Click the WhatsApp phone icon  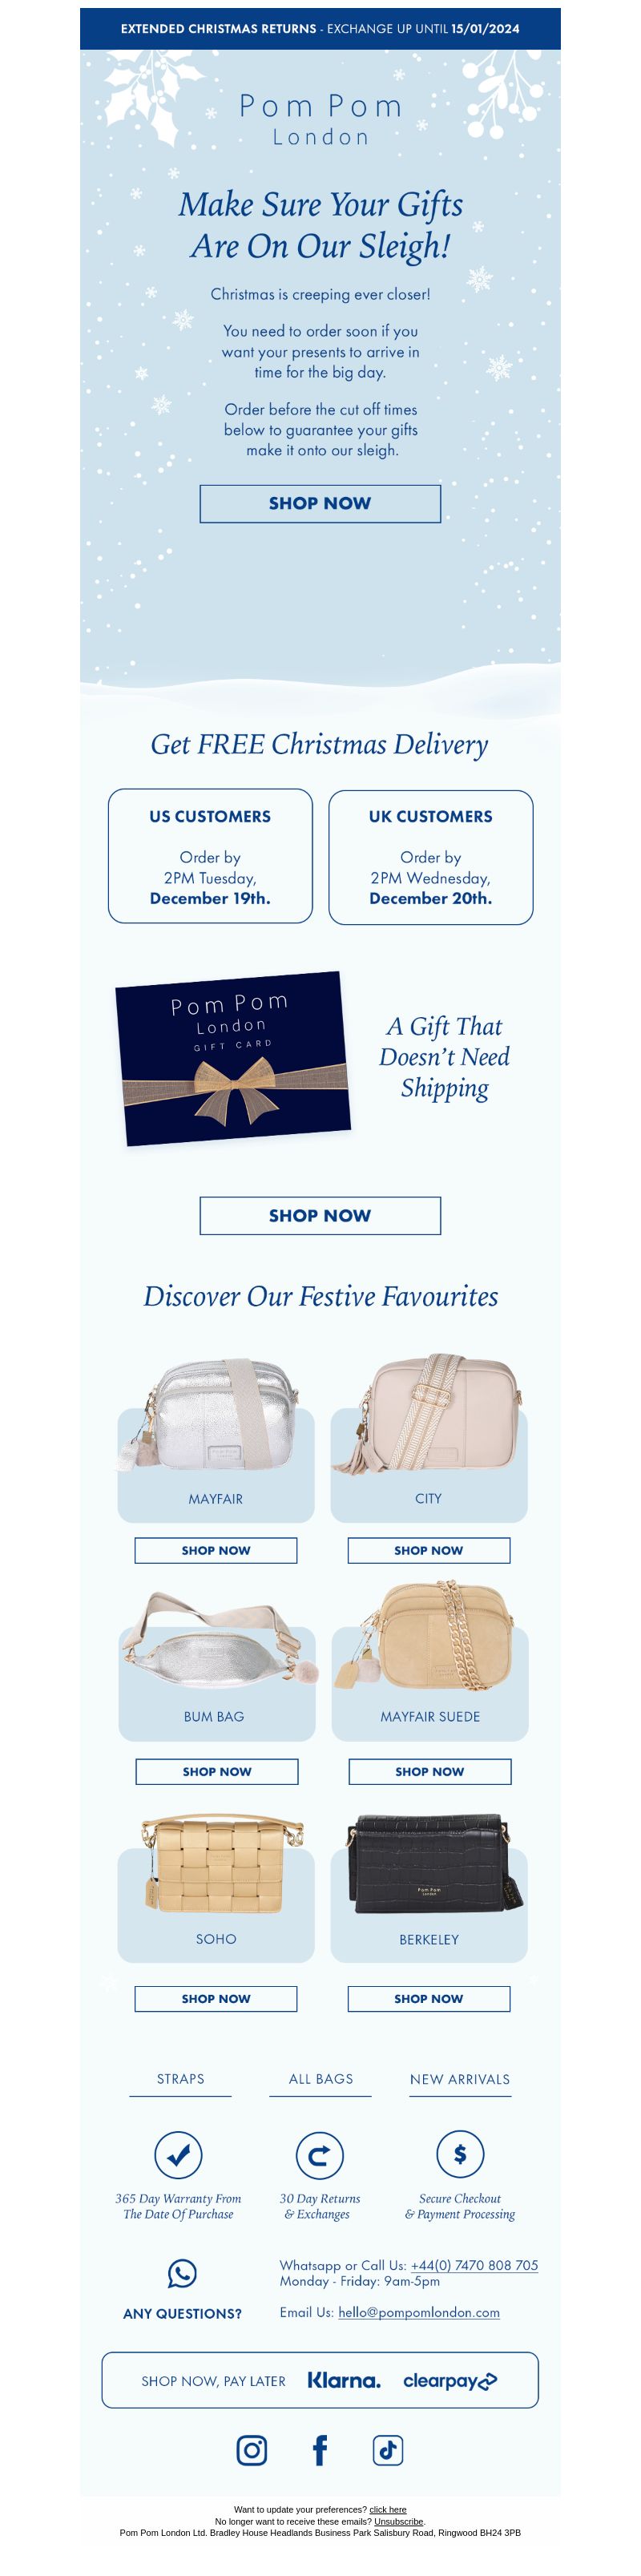tap(182, 2274)
